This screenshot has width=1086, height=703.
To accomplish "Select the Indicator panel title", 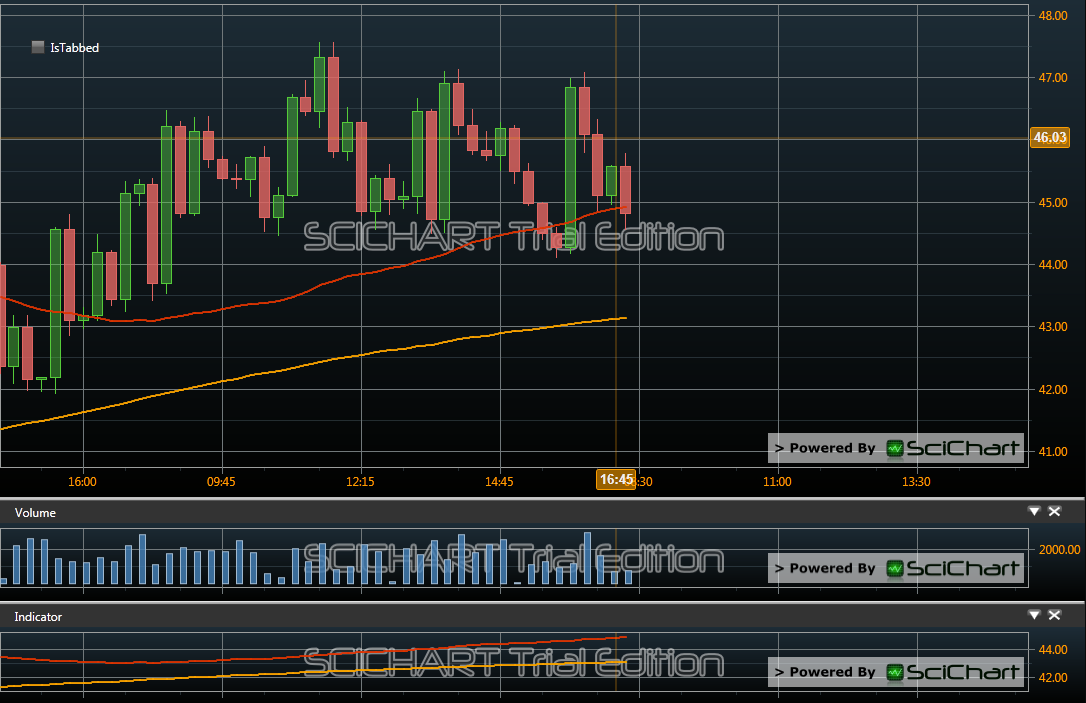I will coord(38,617).
